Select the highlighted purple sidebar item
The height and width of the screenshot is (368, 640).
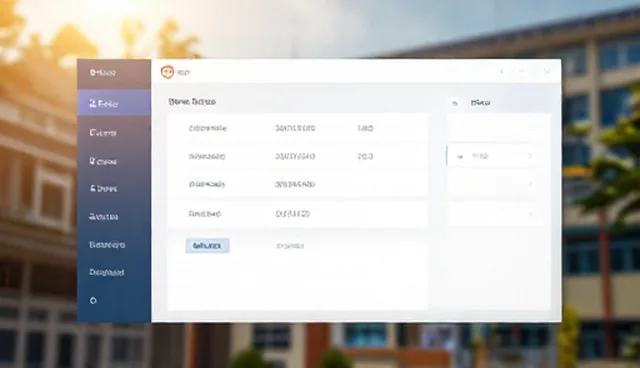point(114,103)
